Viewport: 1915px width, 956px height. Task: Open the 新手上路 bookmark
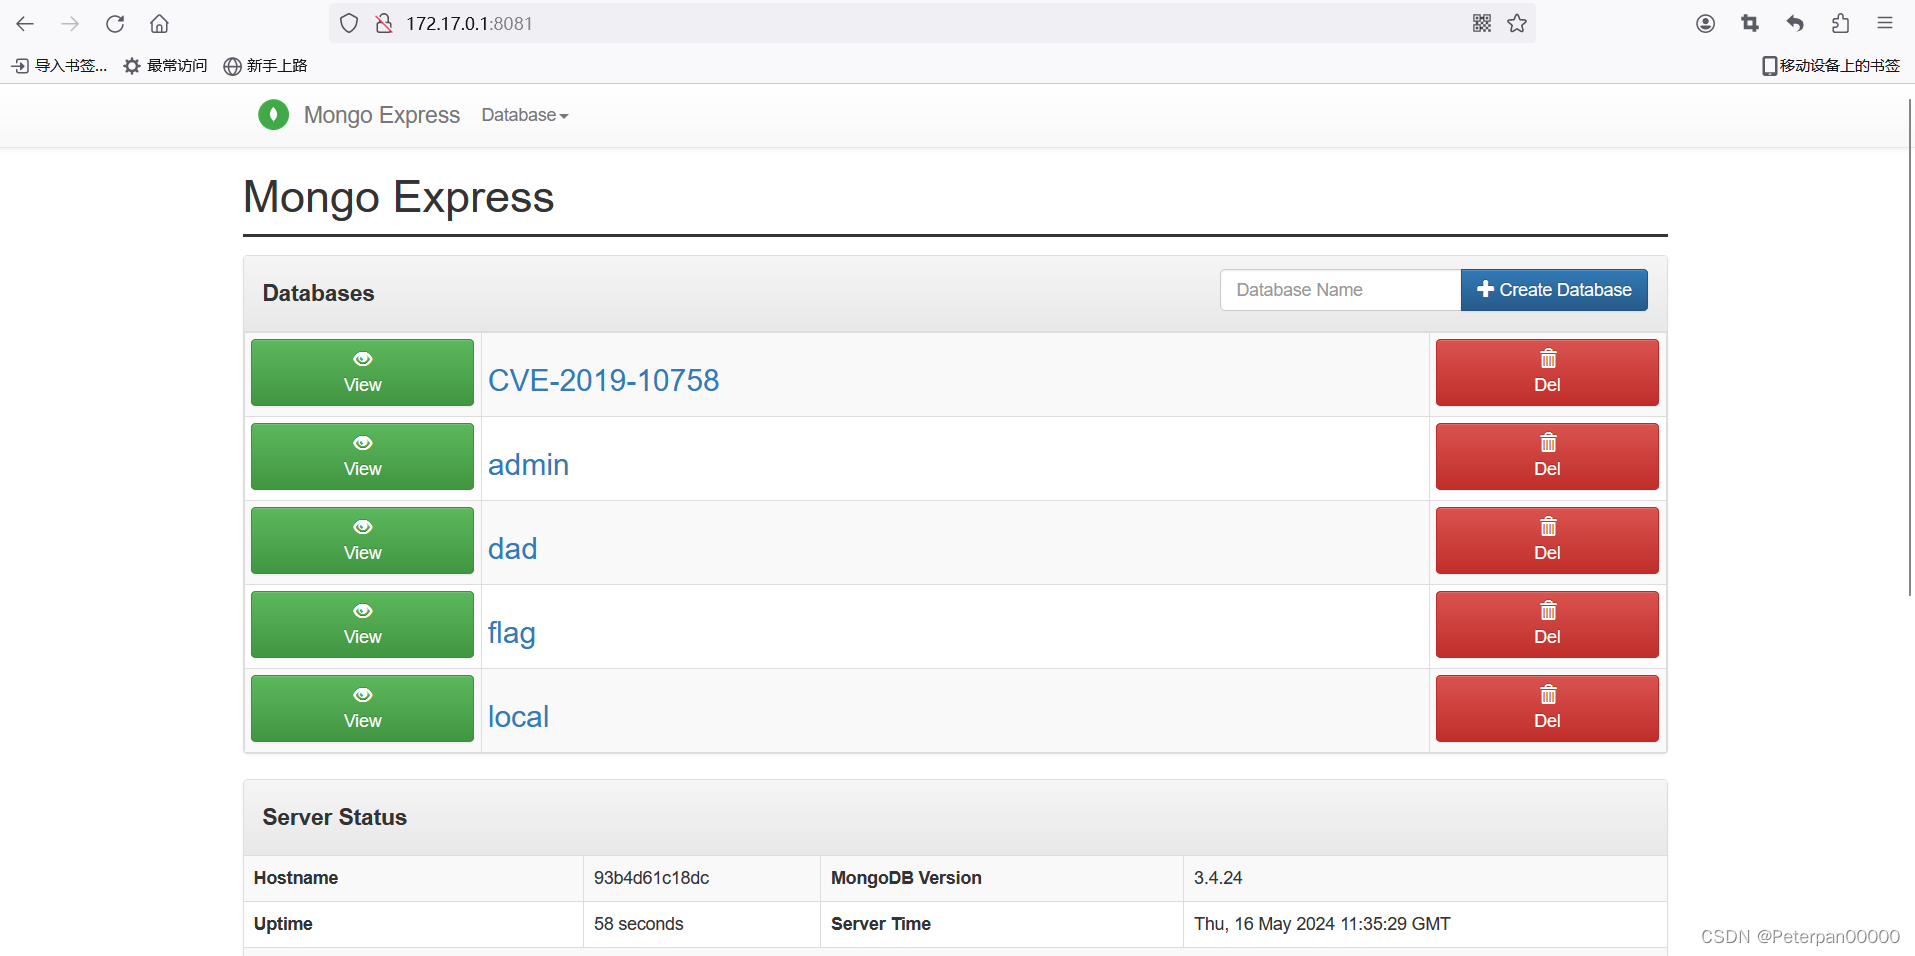click(x=265, y=66)
